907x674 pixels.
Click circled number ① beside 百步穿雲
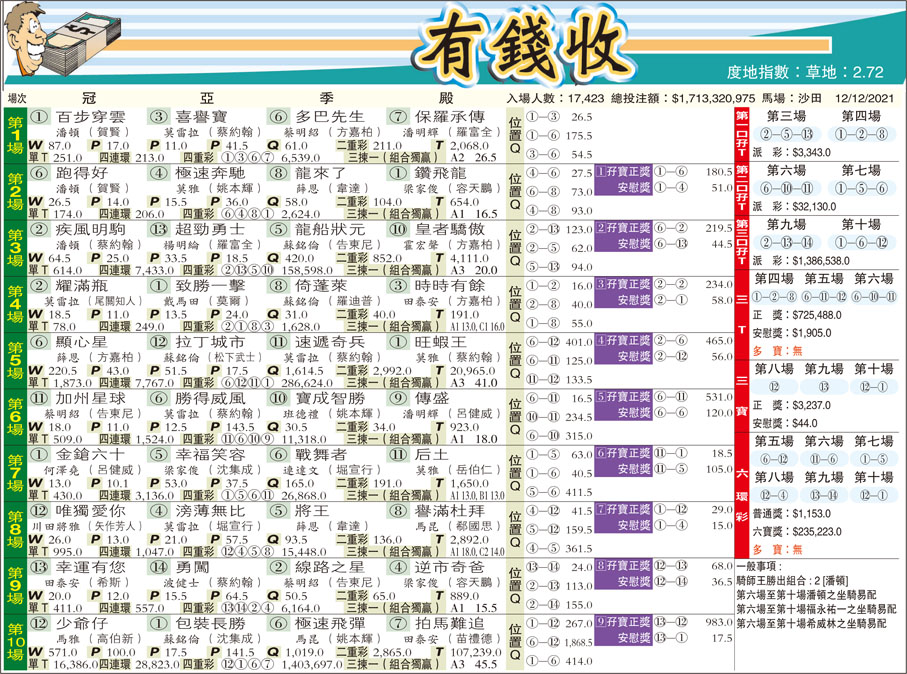(x=38, y=114)
